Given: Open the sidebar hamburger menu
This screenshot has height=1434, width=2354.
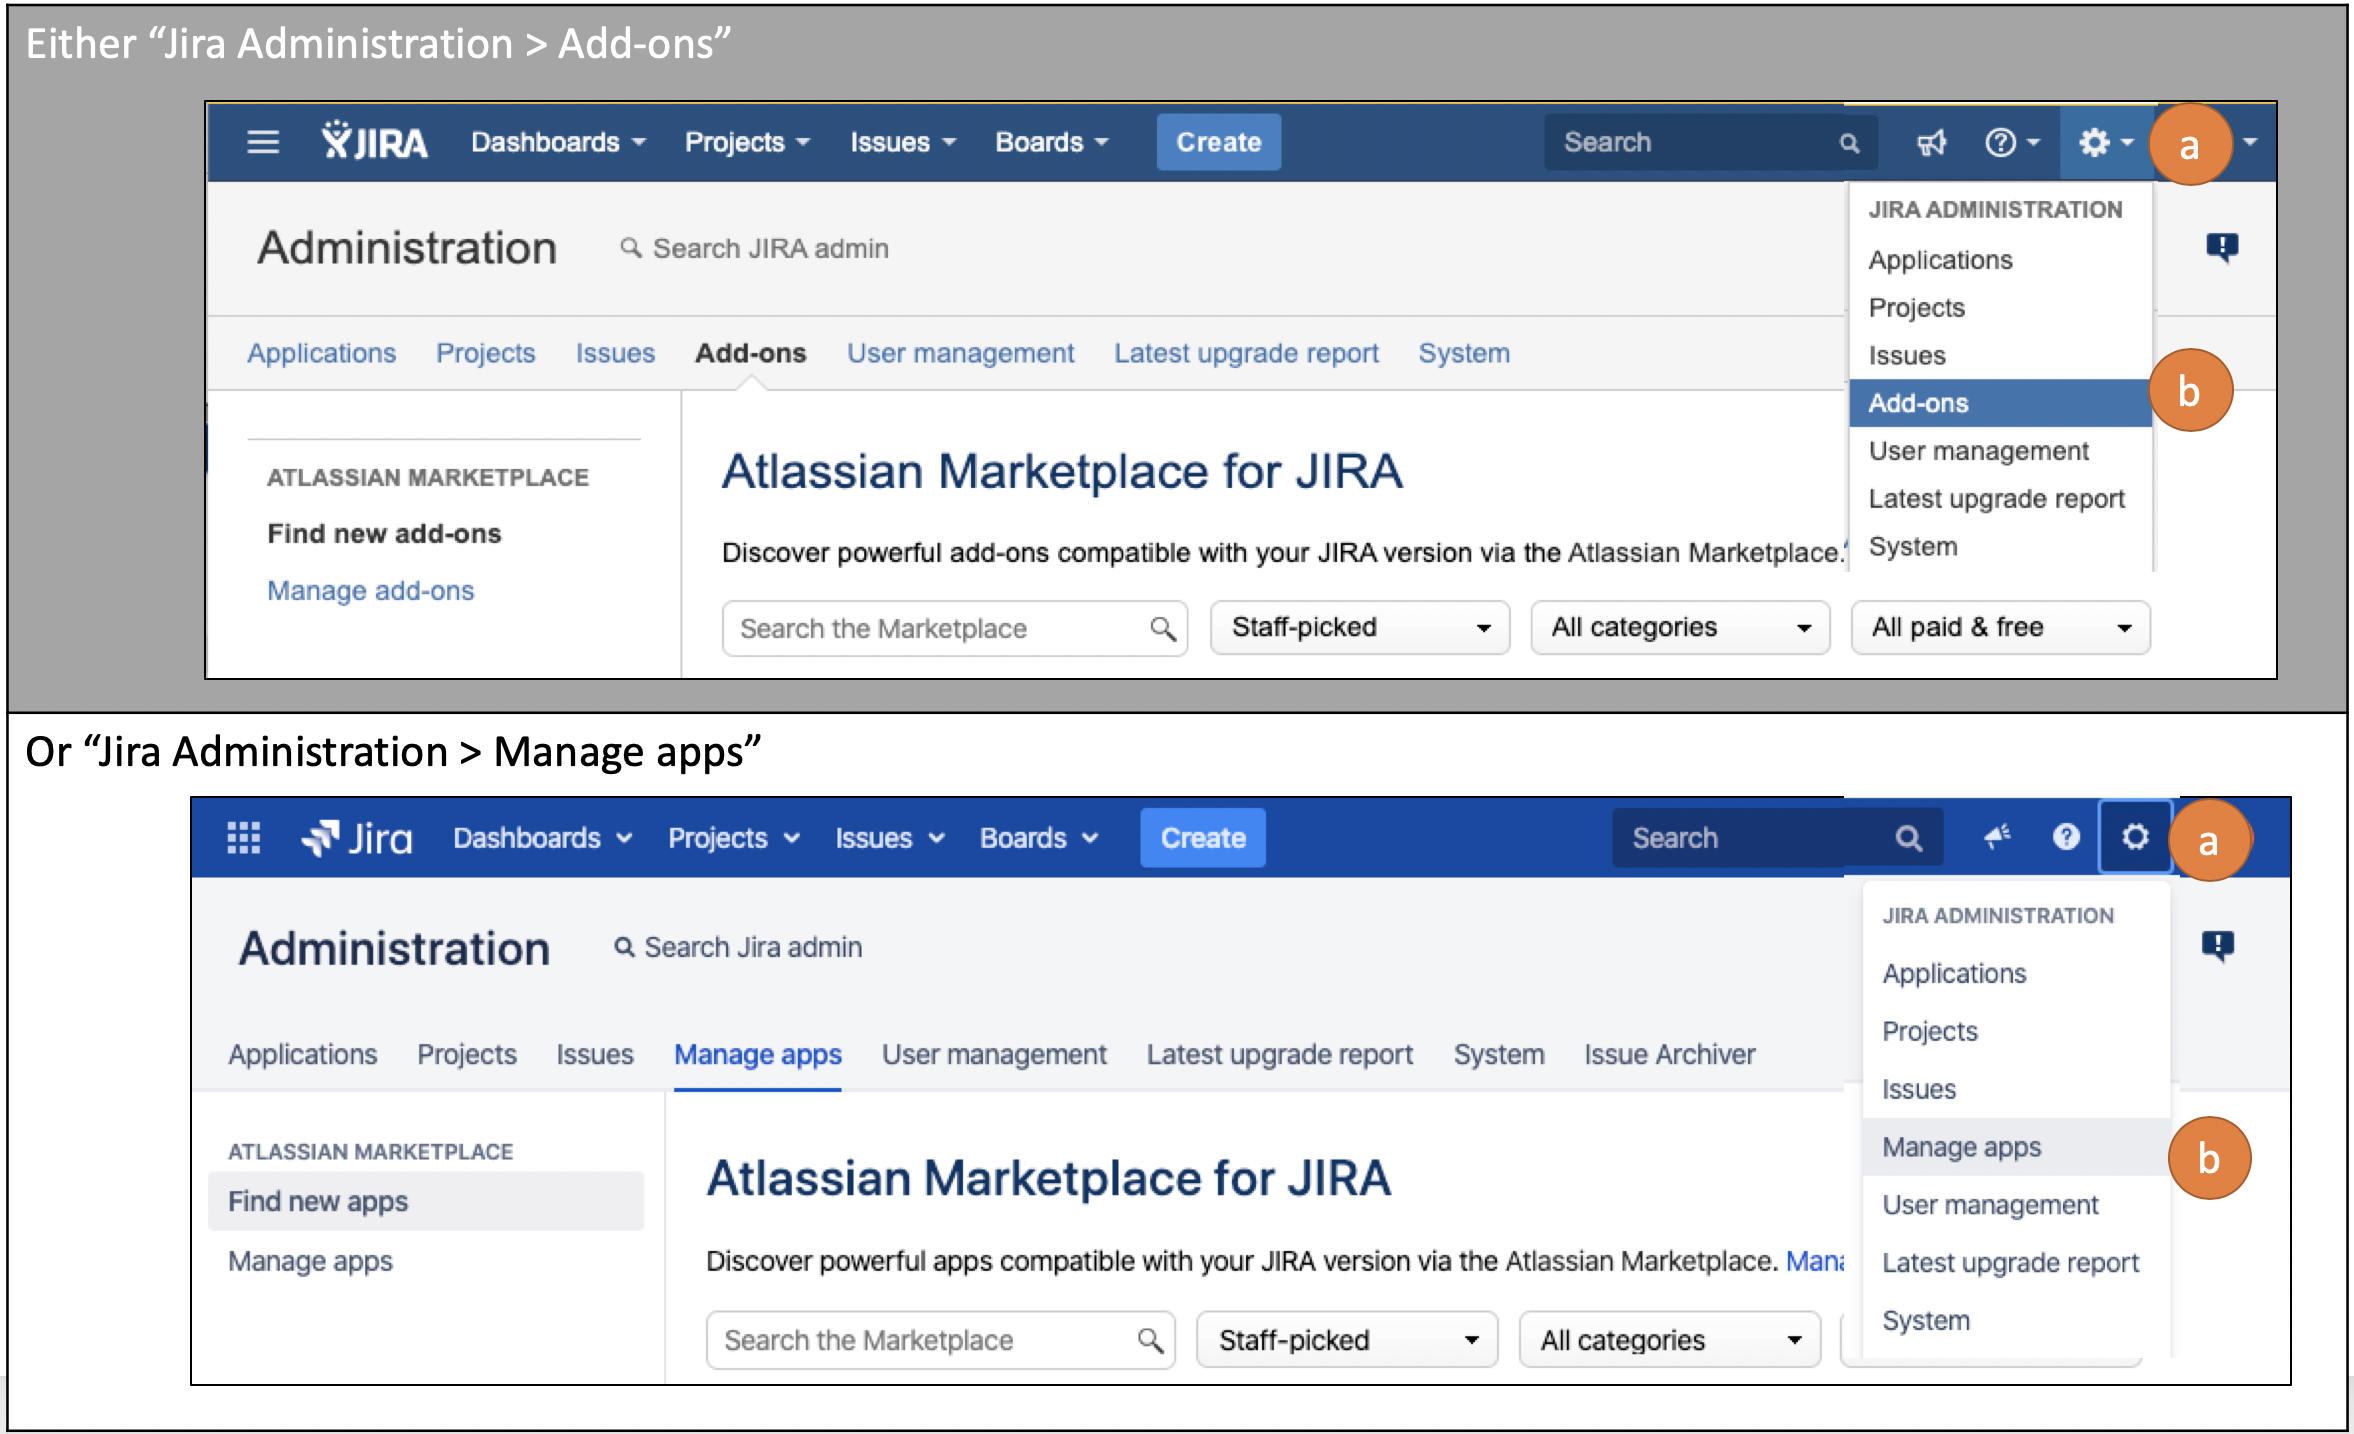Looking at the screenshot, I should point(262,142).
